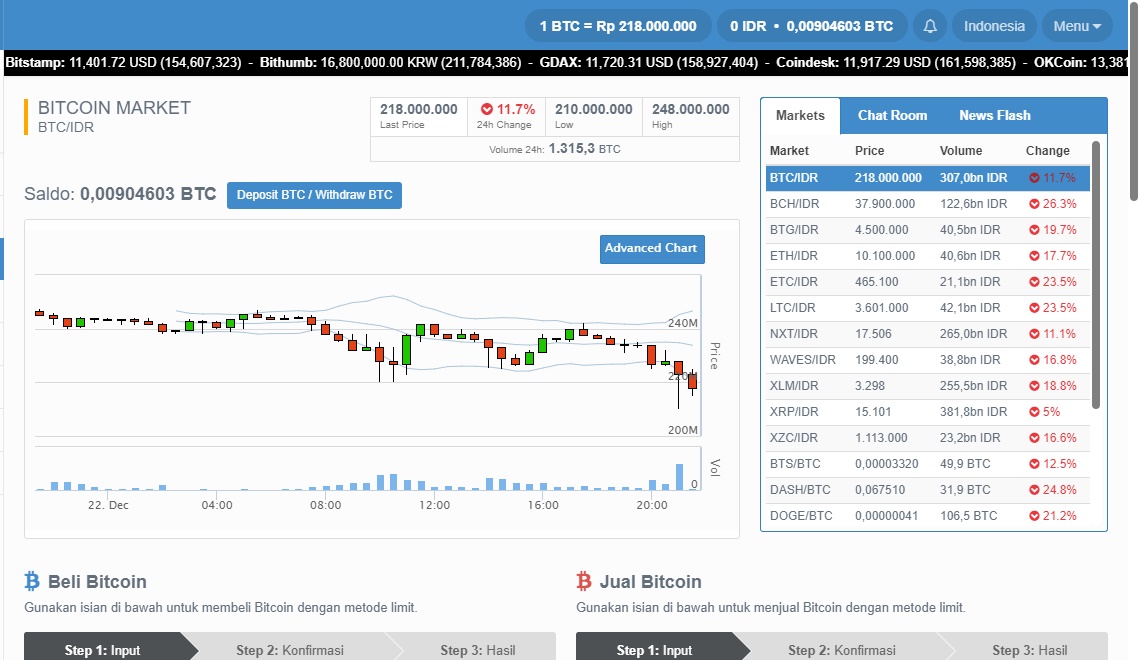Viewport: 1138px width, 660px height.
Task: Open the Indonesia language selector
Action: tap(993, 25)
